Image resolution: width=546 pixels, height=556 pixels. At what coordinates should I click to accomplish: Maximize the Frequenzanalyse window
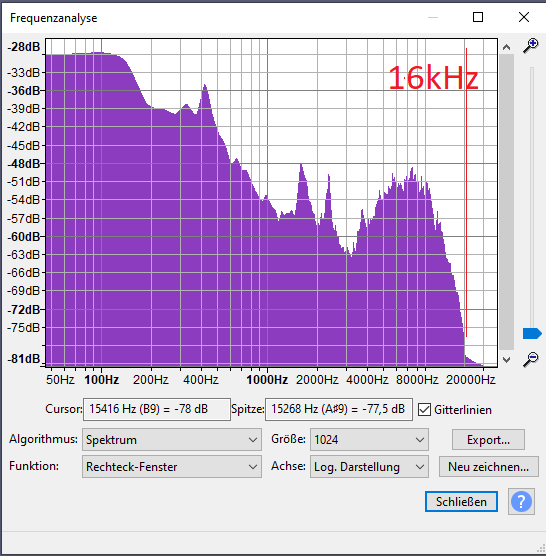pyautogui.click(x=478, y=17)
